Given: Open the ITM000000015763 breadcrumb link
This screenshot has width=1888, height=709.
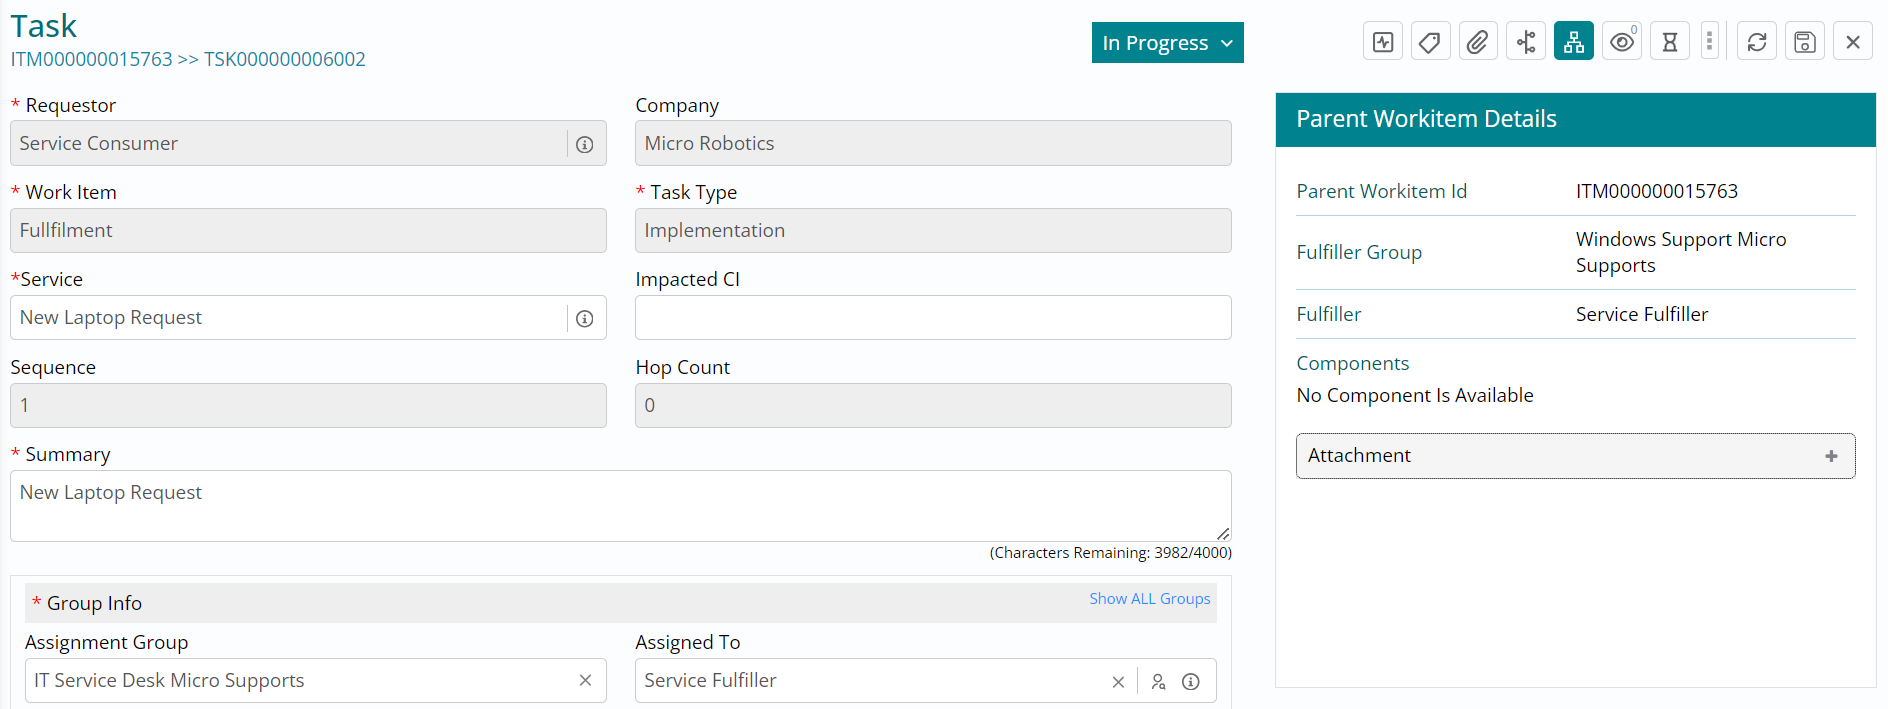Looking at the screenshot, I should 92,60.
